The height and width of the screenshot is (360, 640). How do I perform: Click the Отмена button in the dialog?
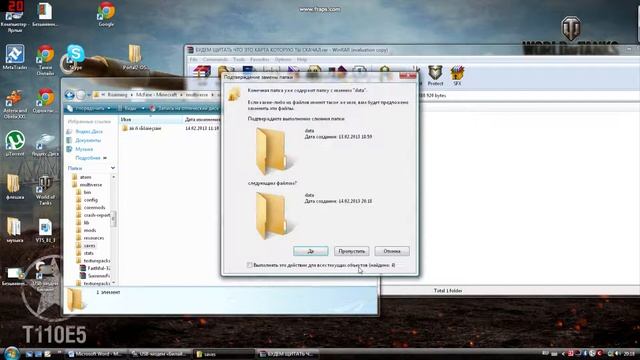pyautogui.click(x=392, y=251)
